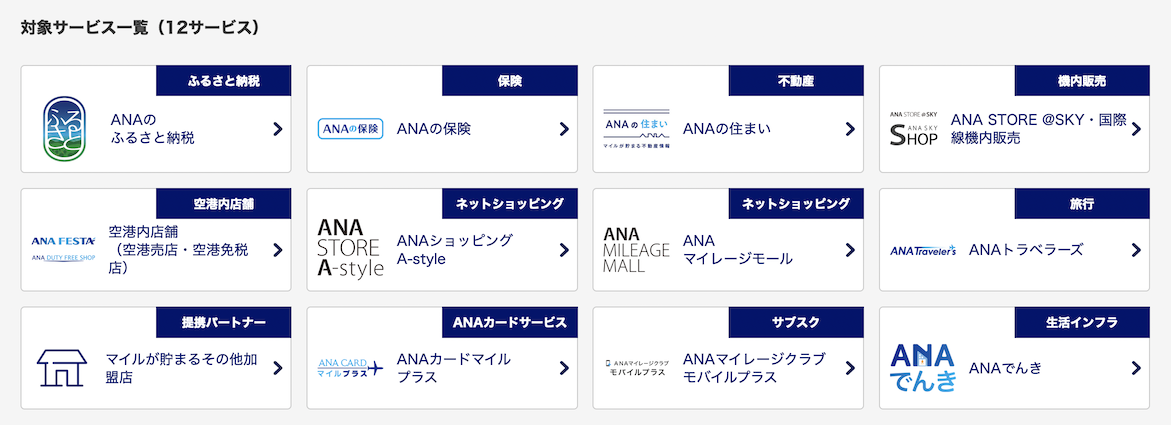The image size is (1171, 425).
Task: Click chevron arrow beside ANAでんき text
Action: [x=1136, y=367]
